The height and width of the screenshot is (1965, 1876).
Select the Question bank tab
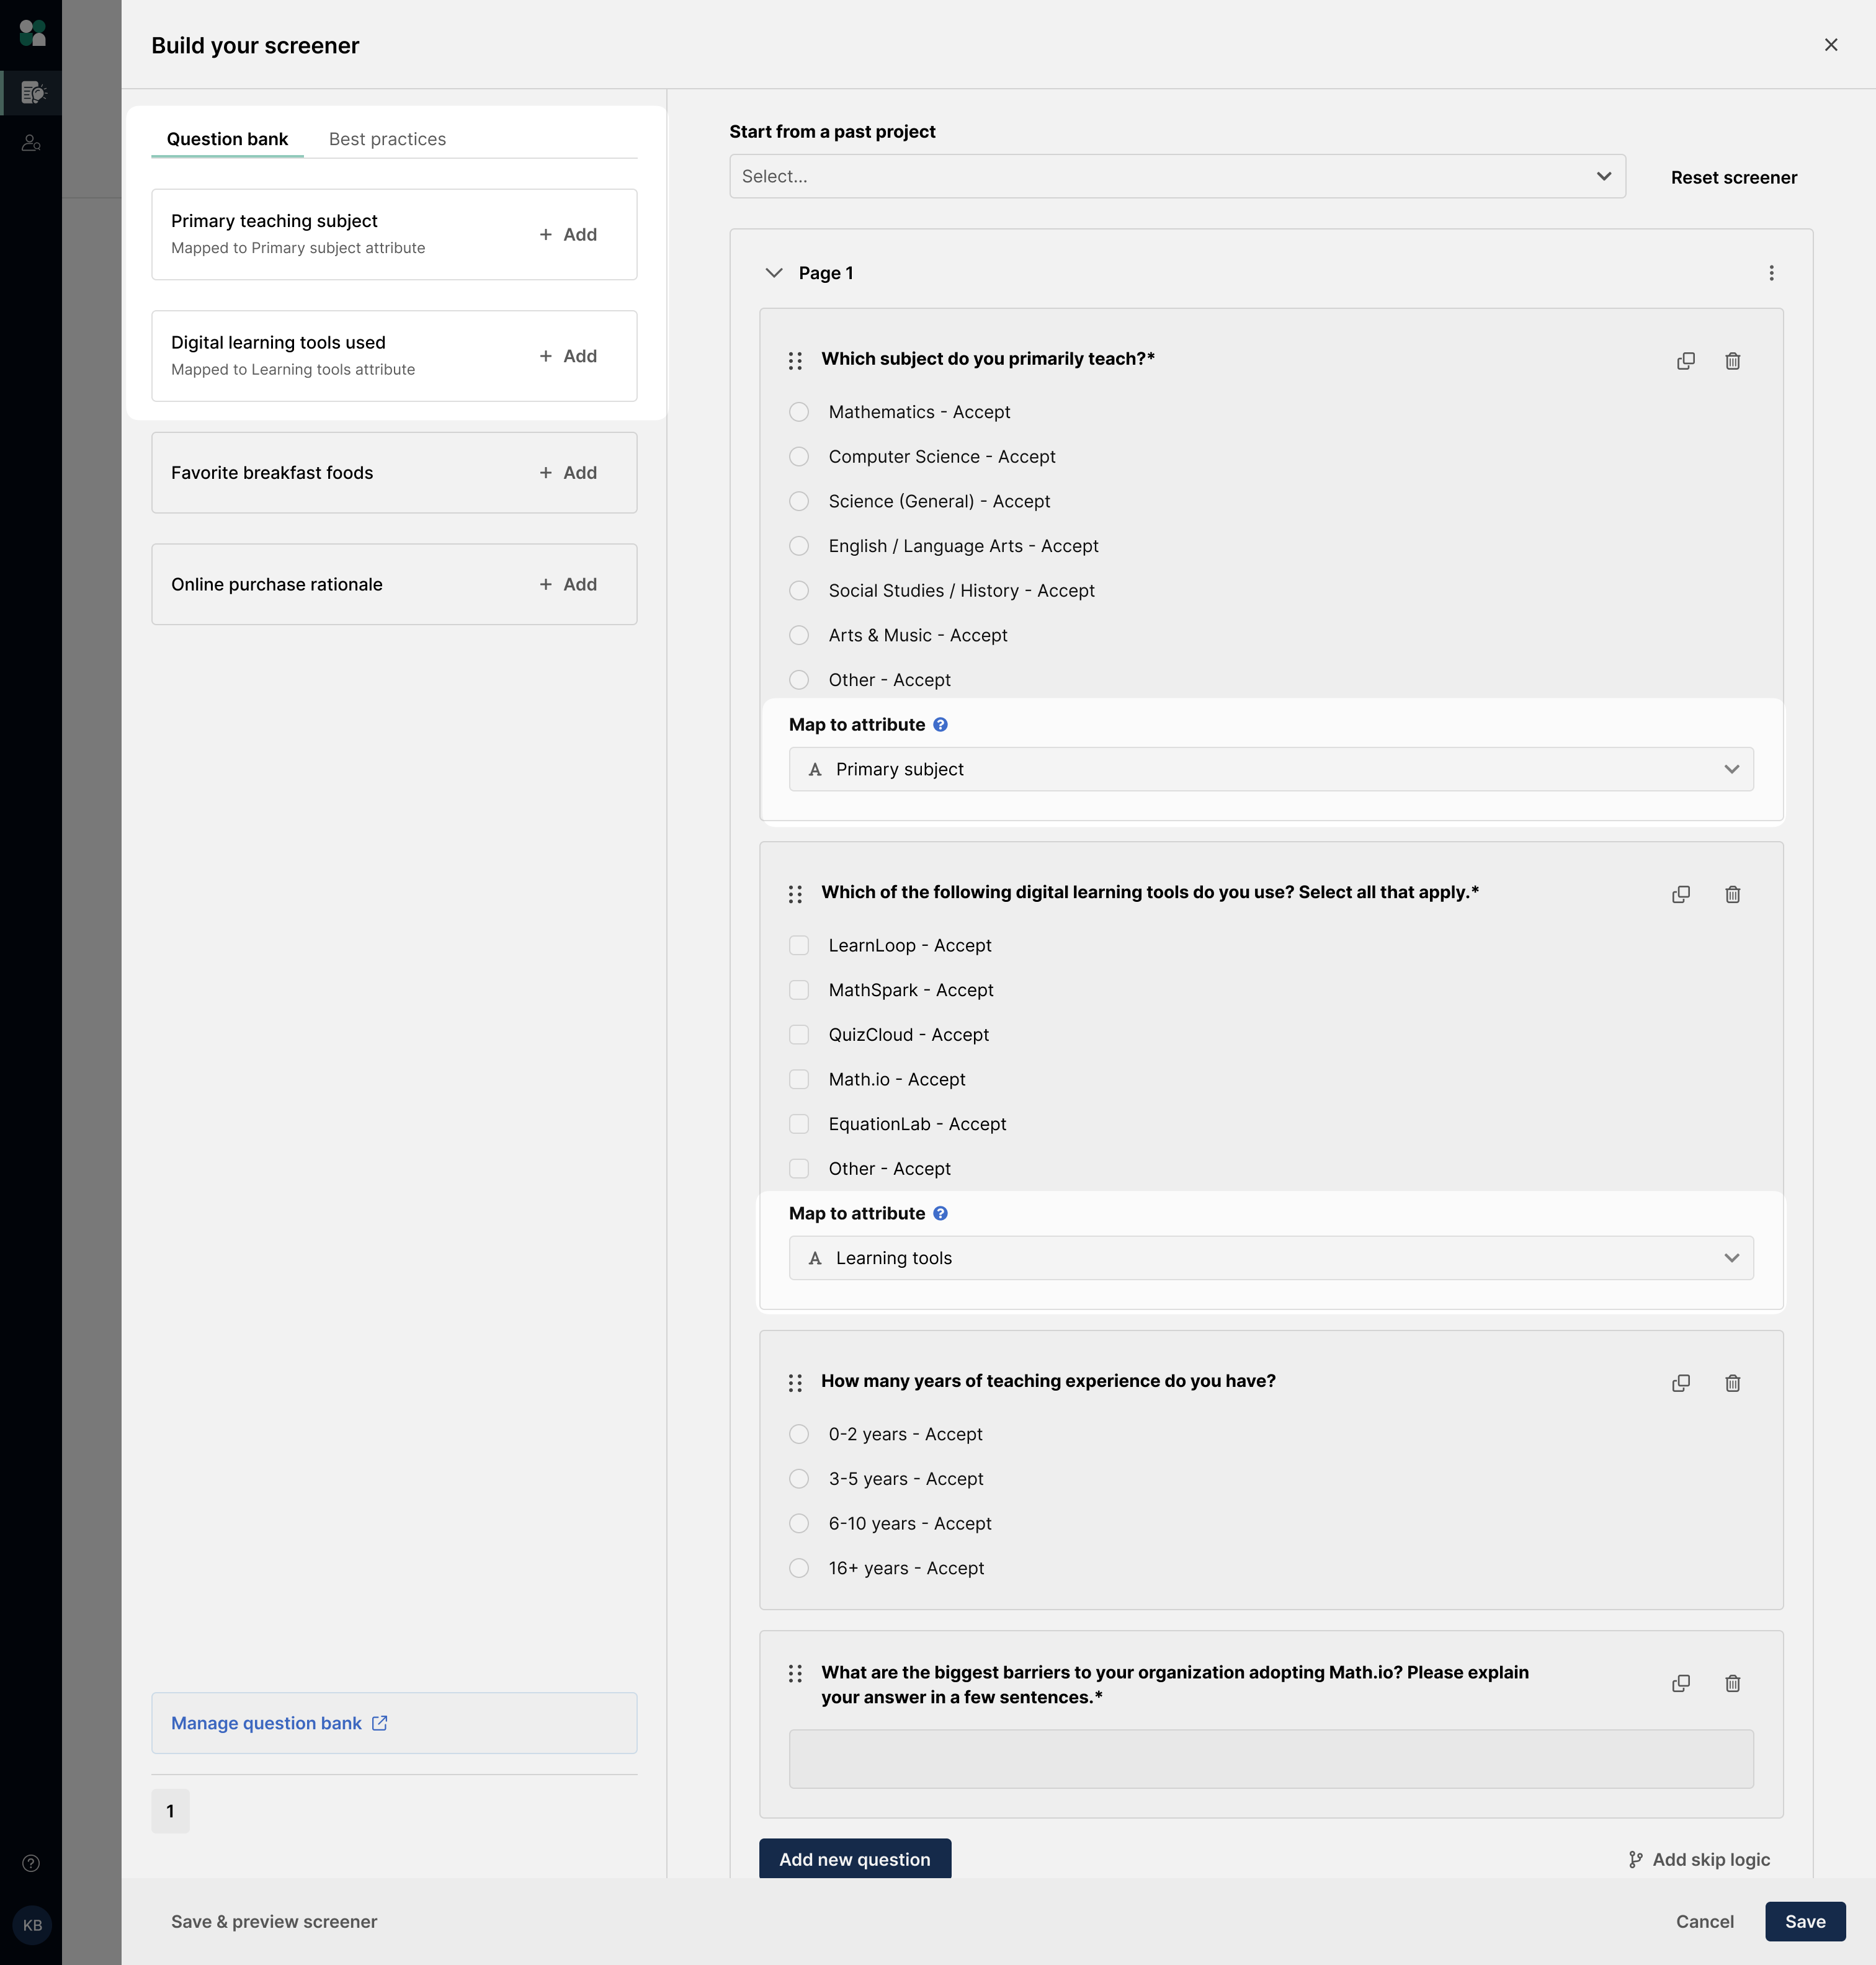(227, 139)
